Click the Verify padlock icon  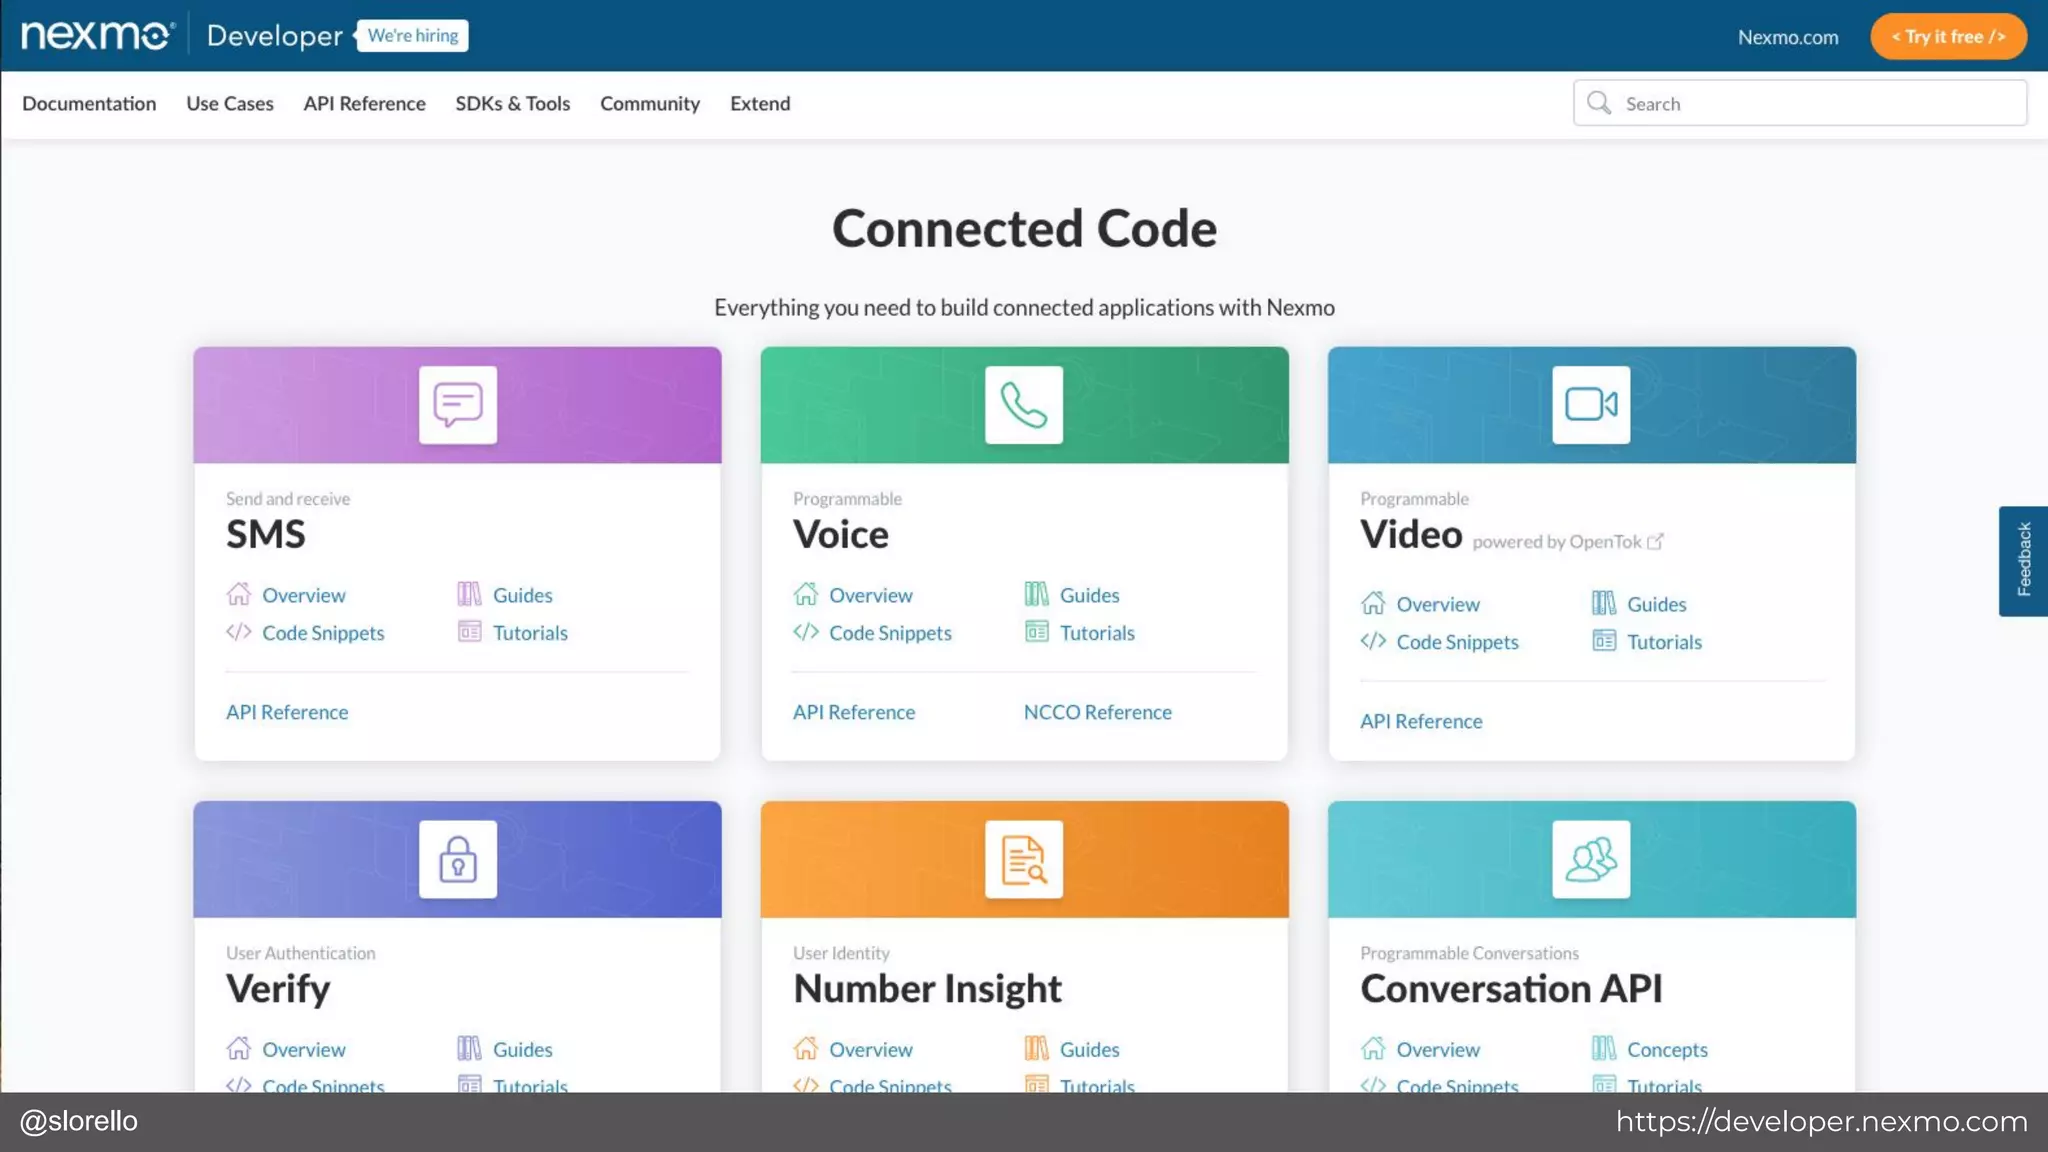coord(458,859)
